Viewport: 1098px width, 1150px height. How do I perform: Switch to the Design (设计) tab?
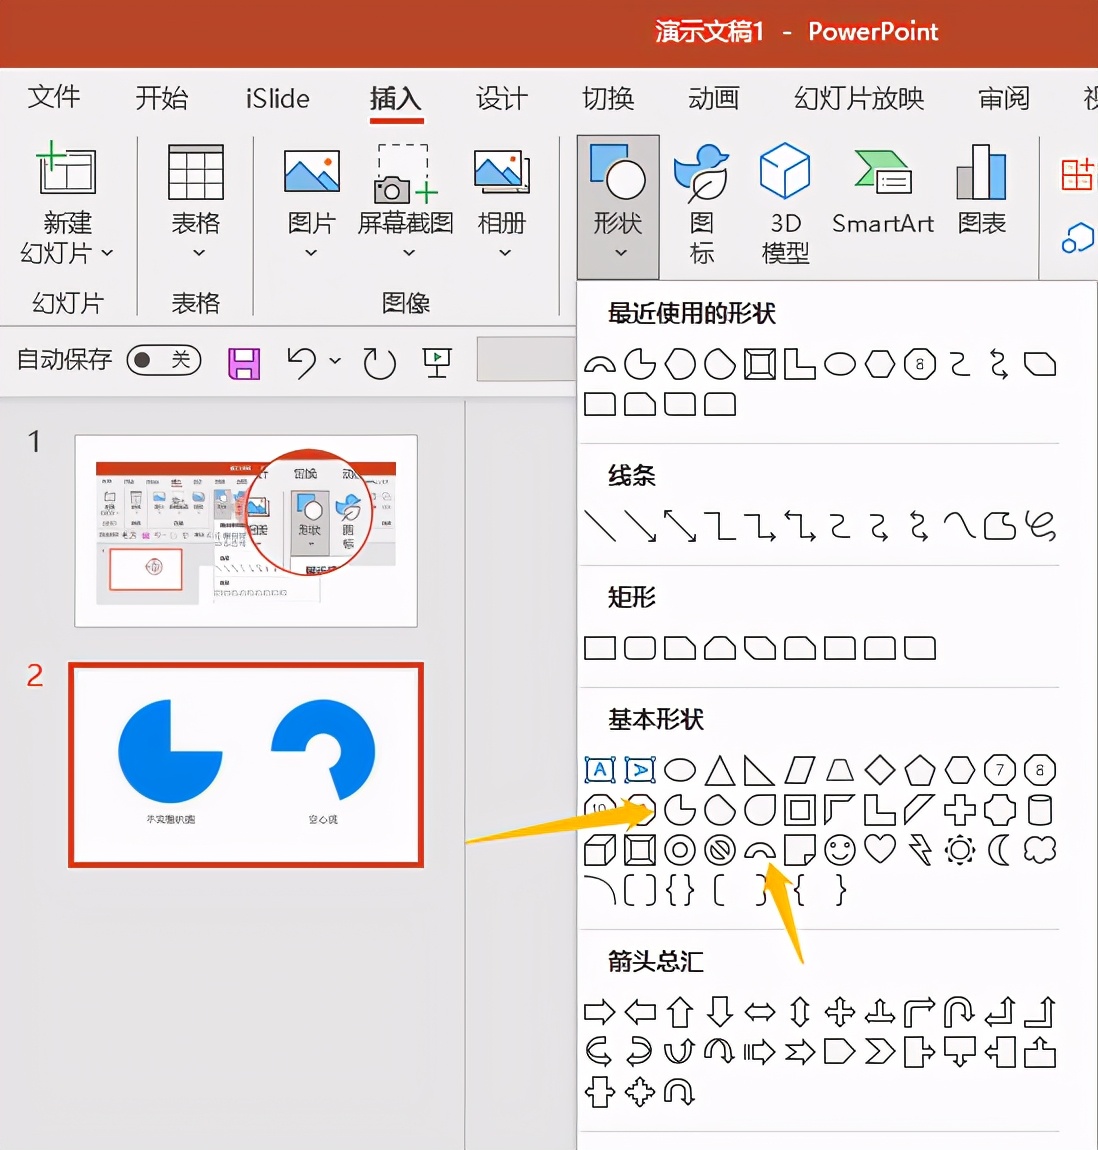click(x=501, y=99)
